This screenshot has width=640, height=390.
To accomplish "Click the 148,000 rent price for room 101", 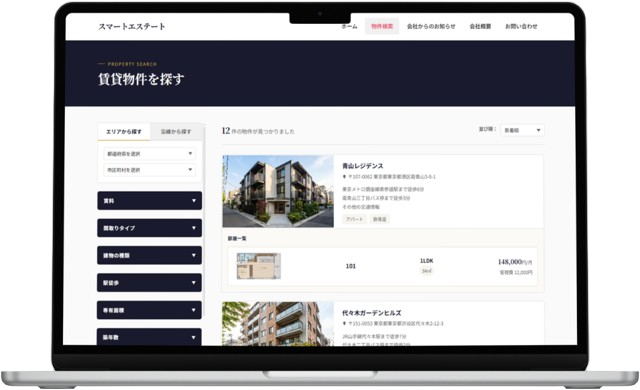I will [x=515, y=262].
